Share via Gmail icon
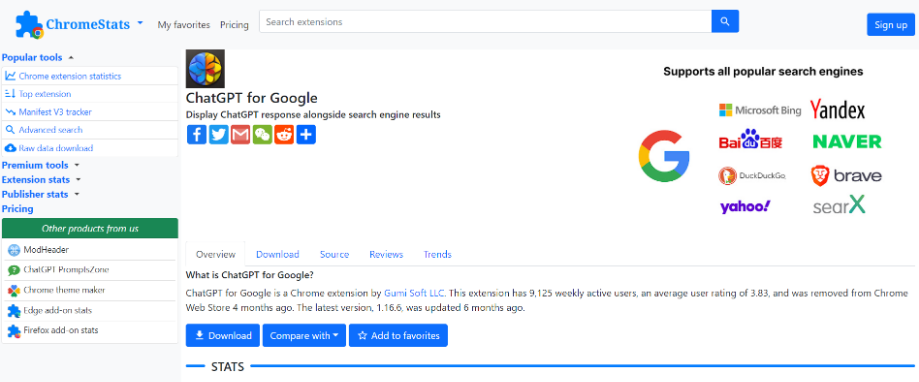Viewport: 919px width, 382px height. pyautogui.click(x=240, y=134)
